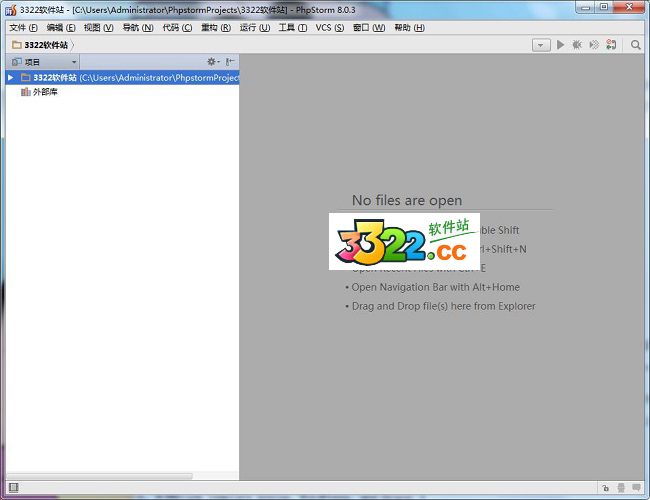
Task: Open the project panel gear settings
Action: 212,62
